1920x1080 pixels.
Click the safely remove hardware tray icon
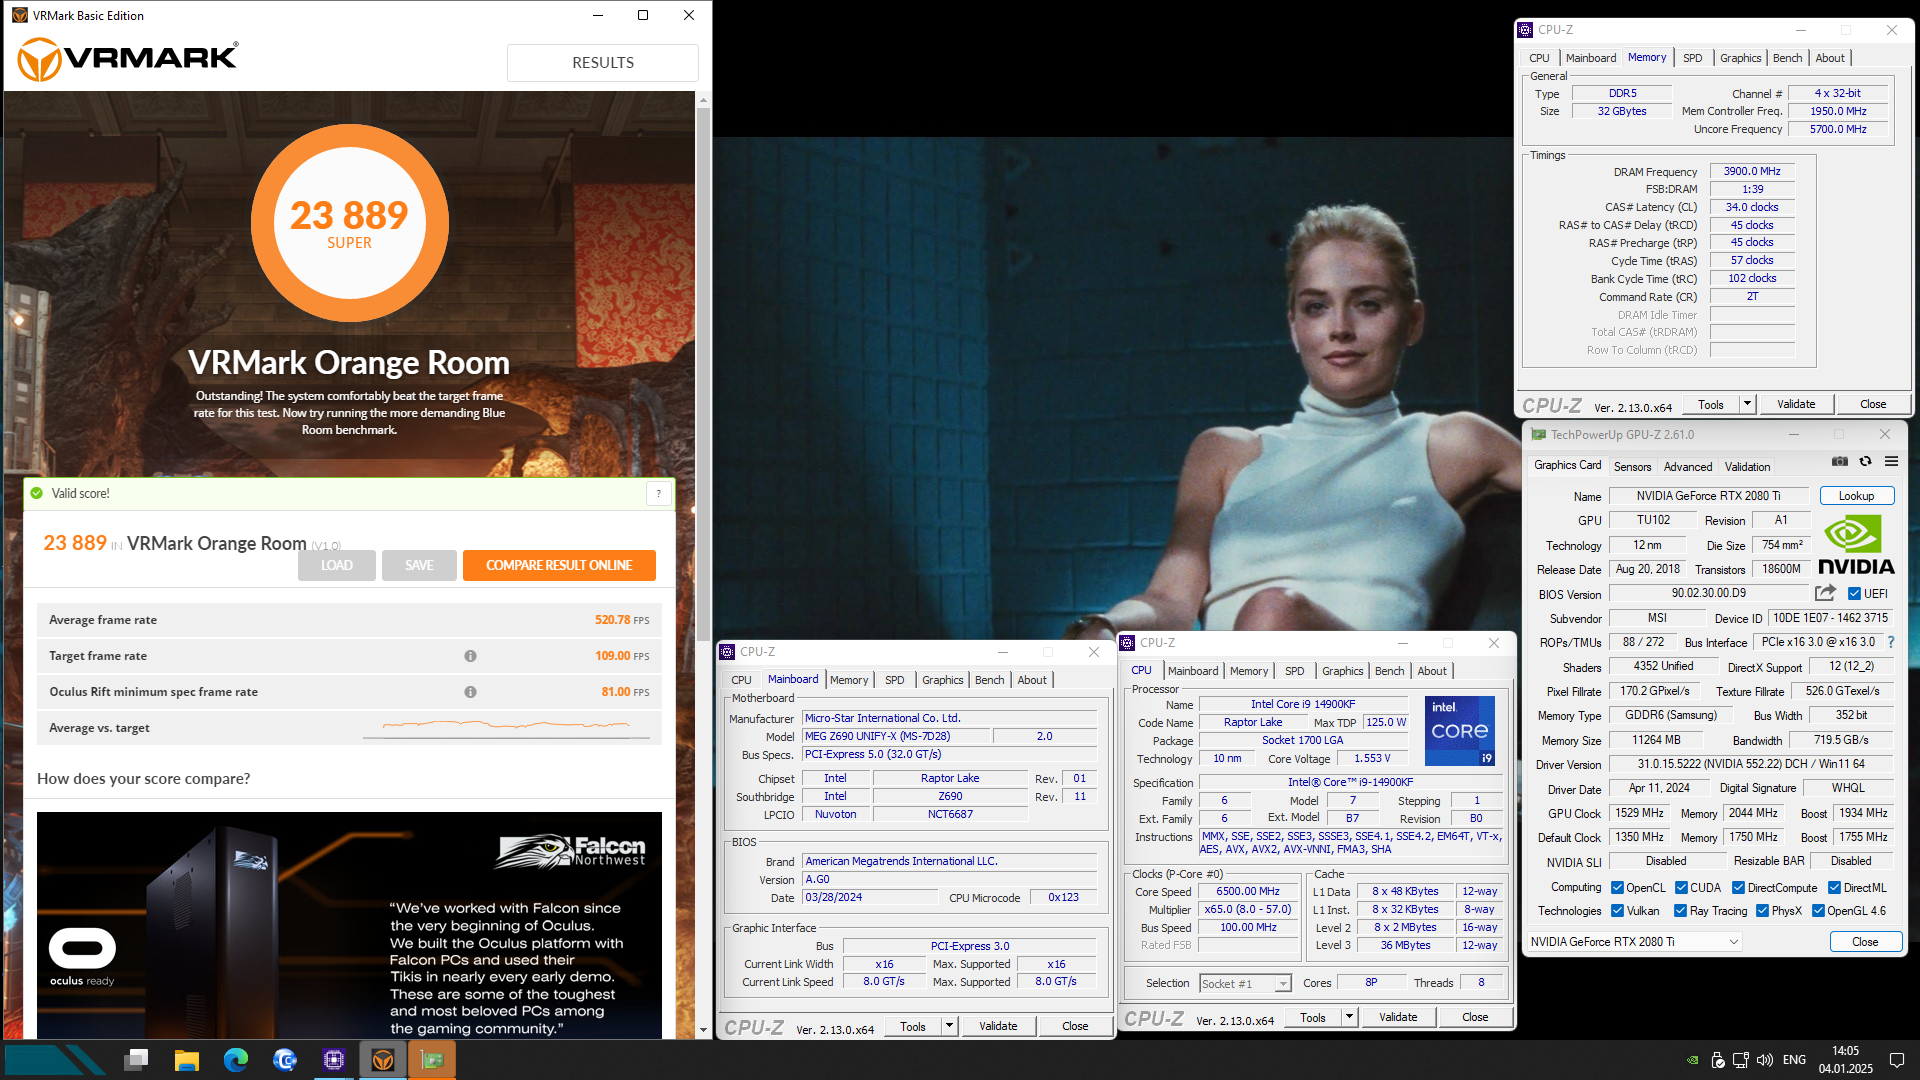1717,1060
